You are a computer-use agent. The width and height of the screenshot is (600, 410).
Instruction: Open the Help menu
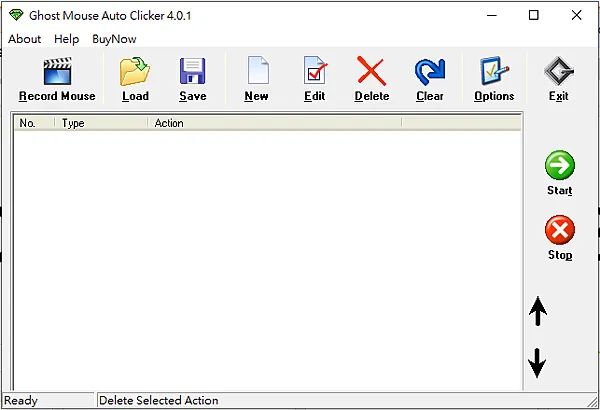click(x=67, y=39)
